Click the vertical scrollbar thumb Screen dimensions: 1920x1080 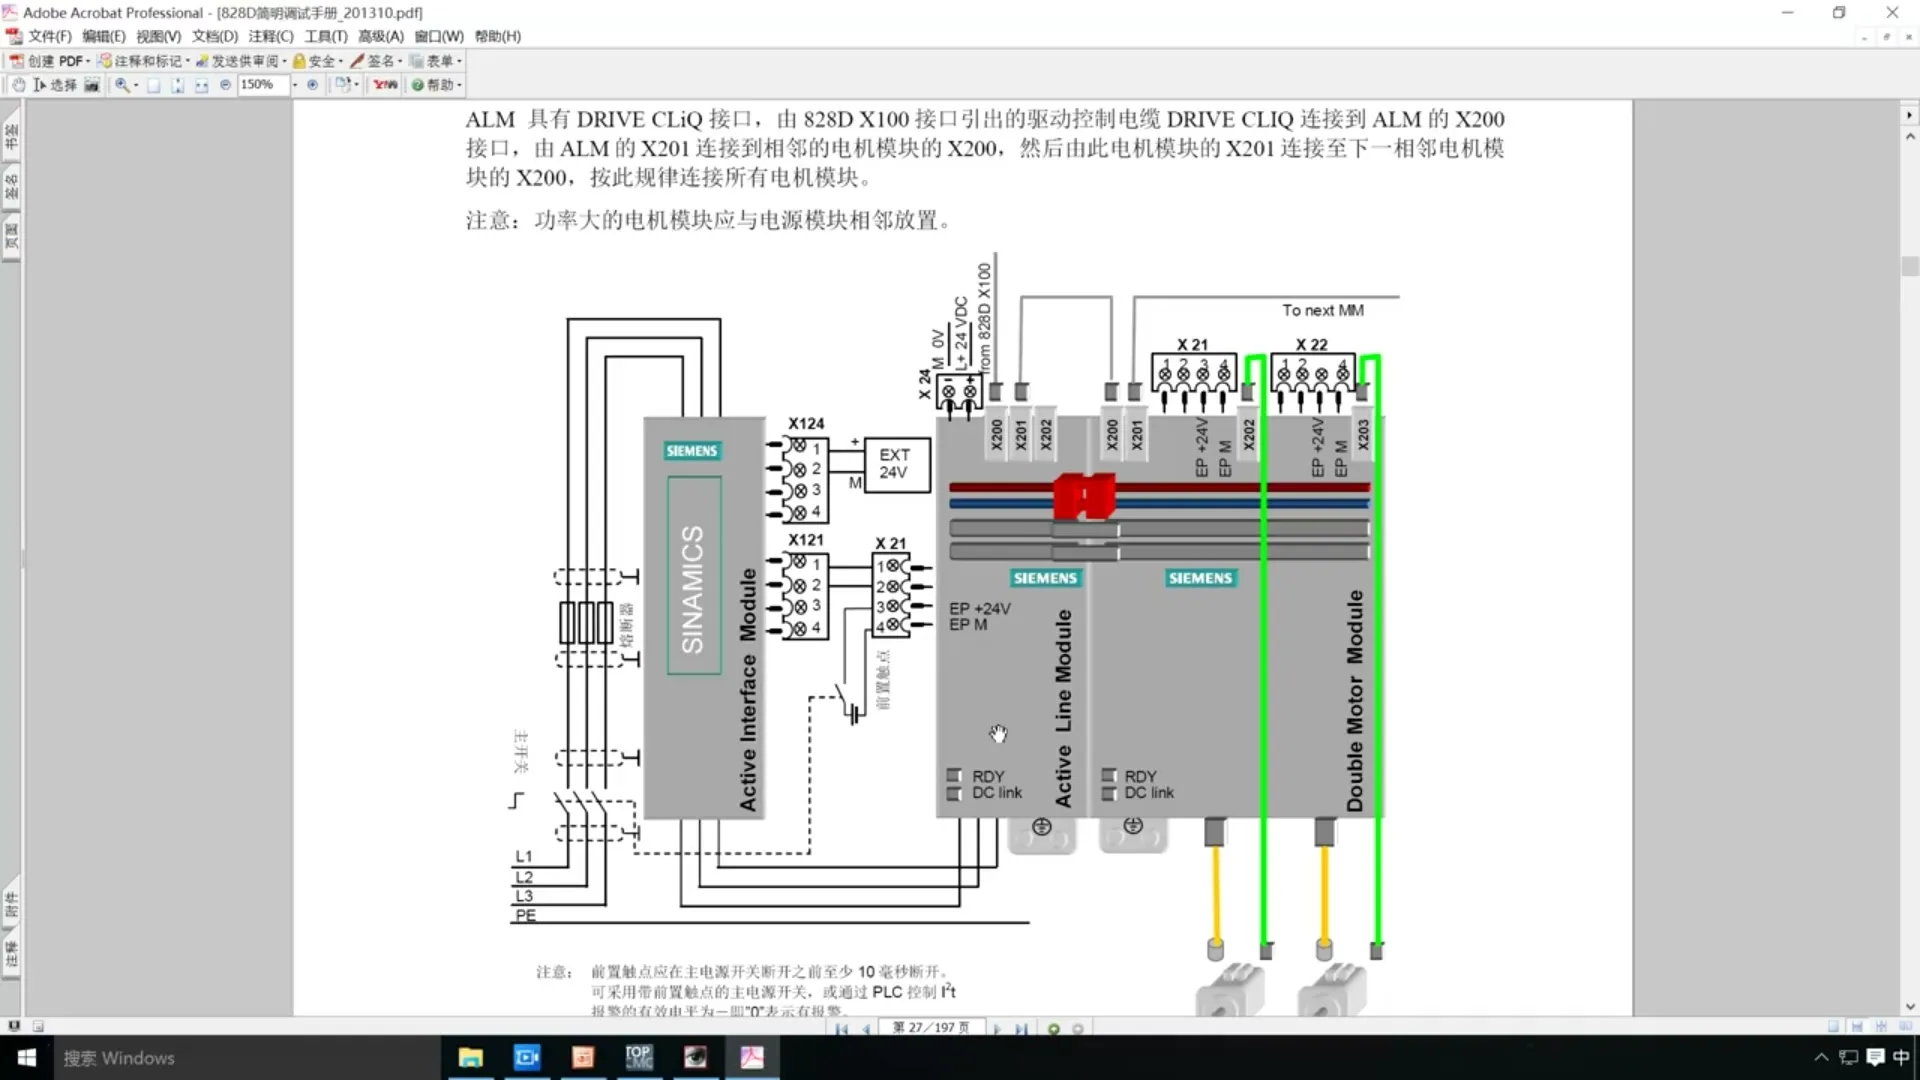point(1909,266)
